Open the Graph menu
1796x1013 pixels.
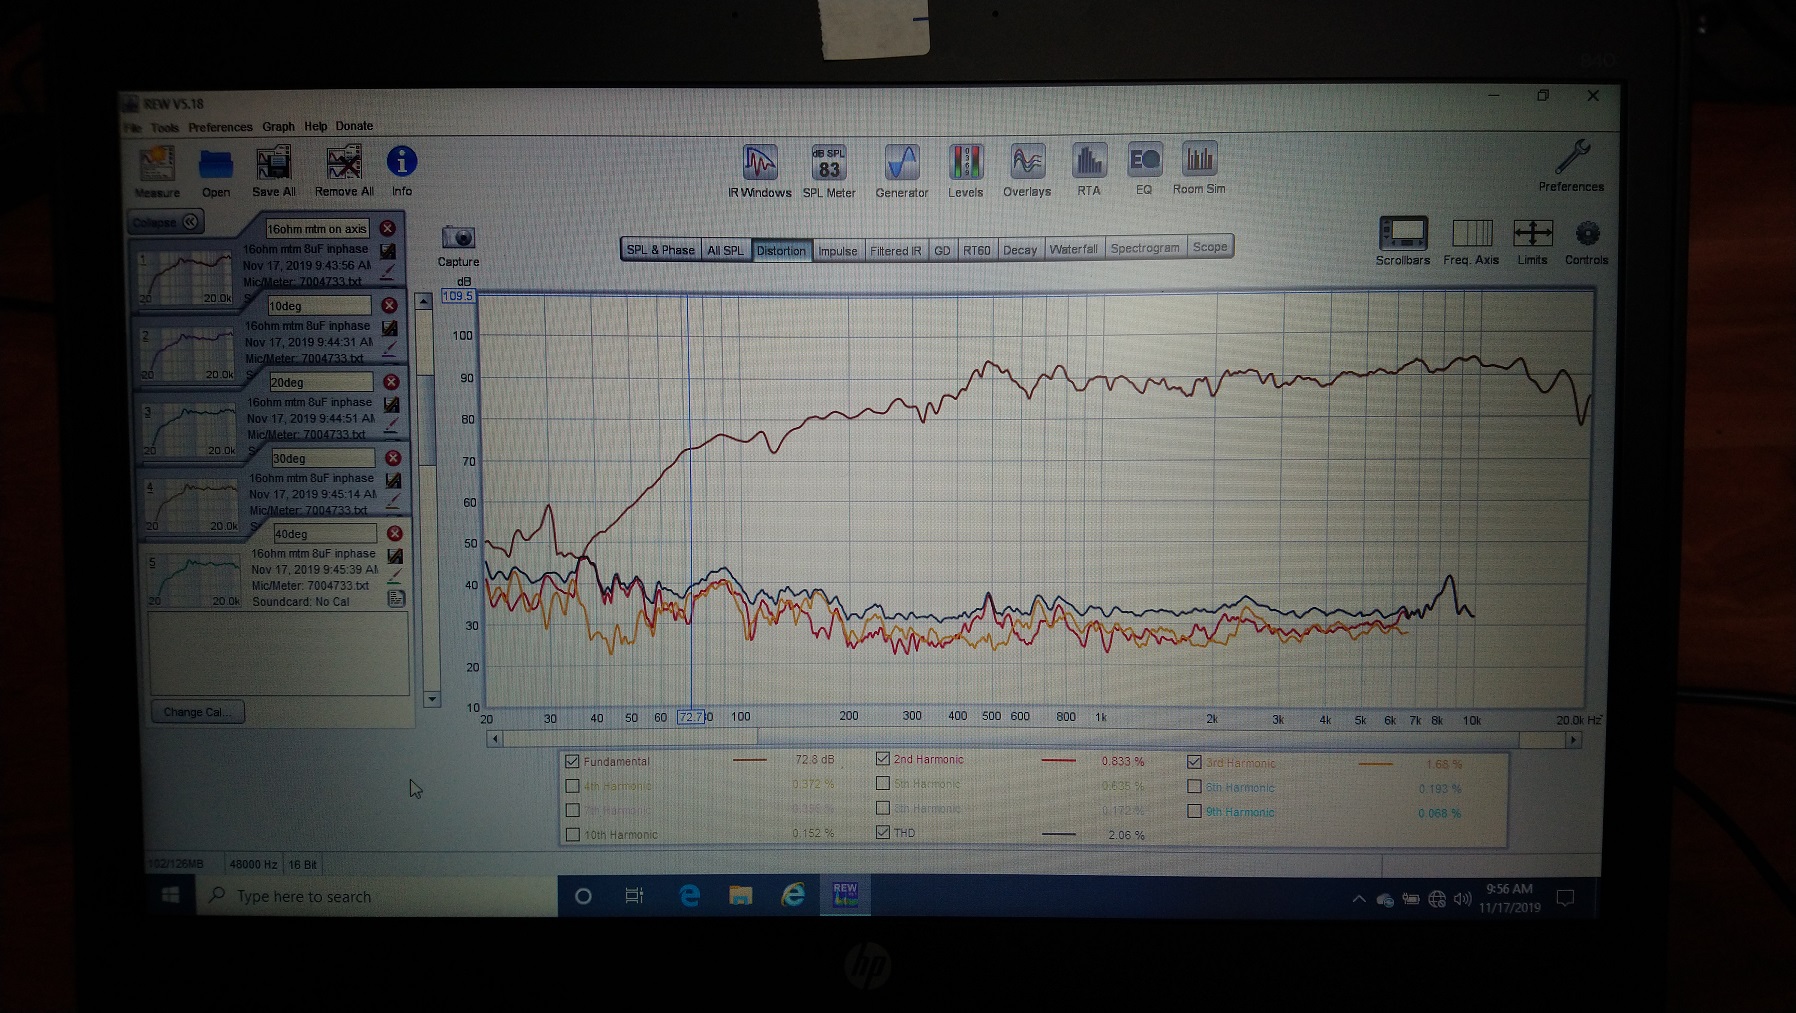click(x=278, y=127)
